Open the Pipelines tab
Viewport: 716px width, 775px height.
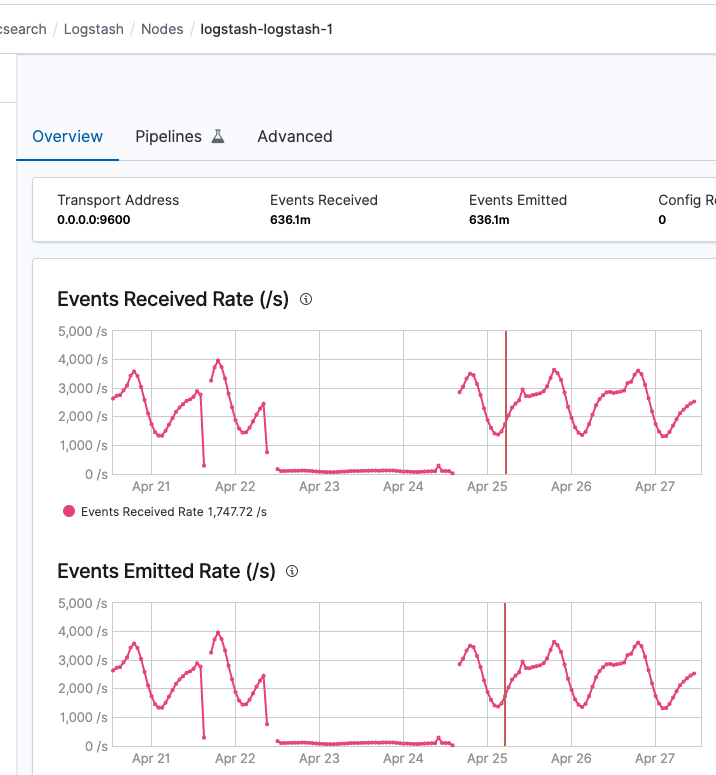tap(169, 136)
